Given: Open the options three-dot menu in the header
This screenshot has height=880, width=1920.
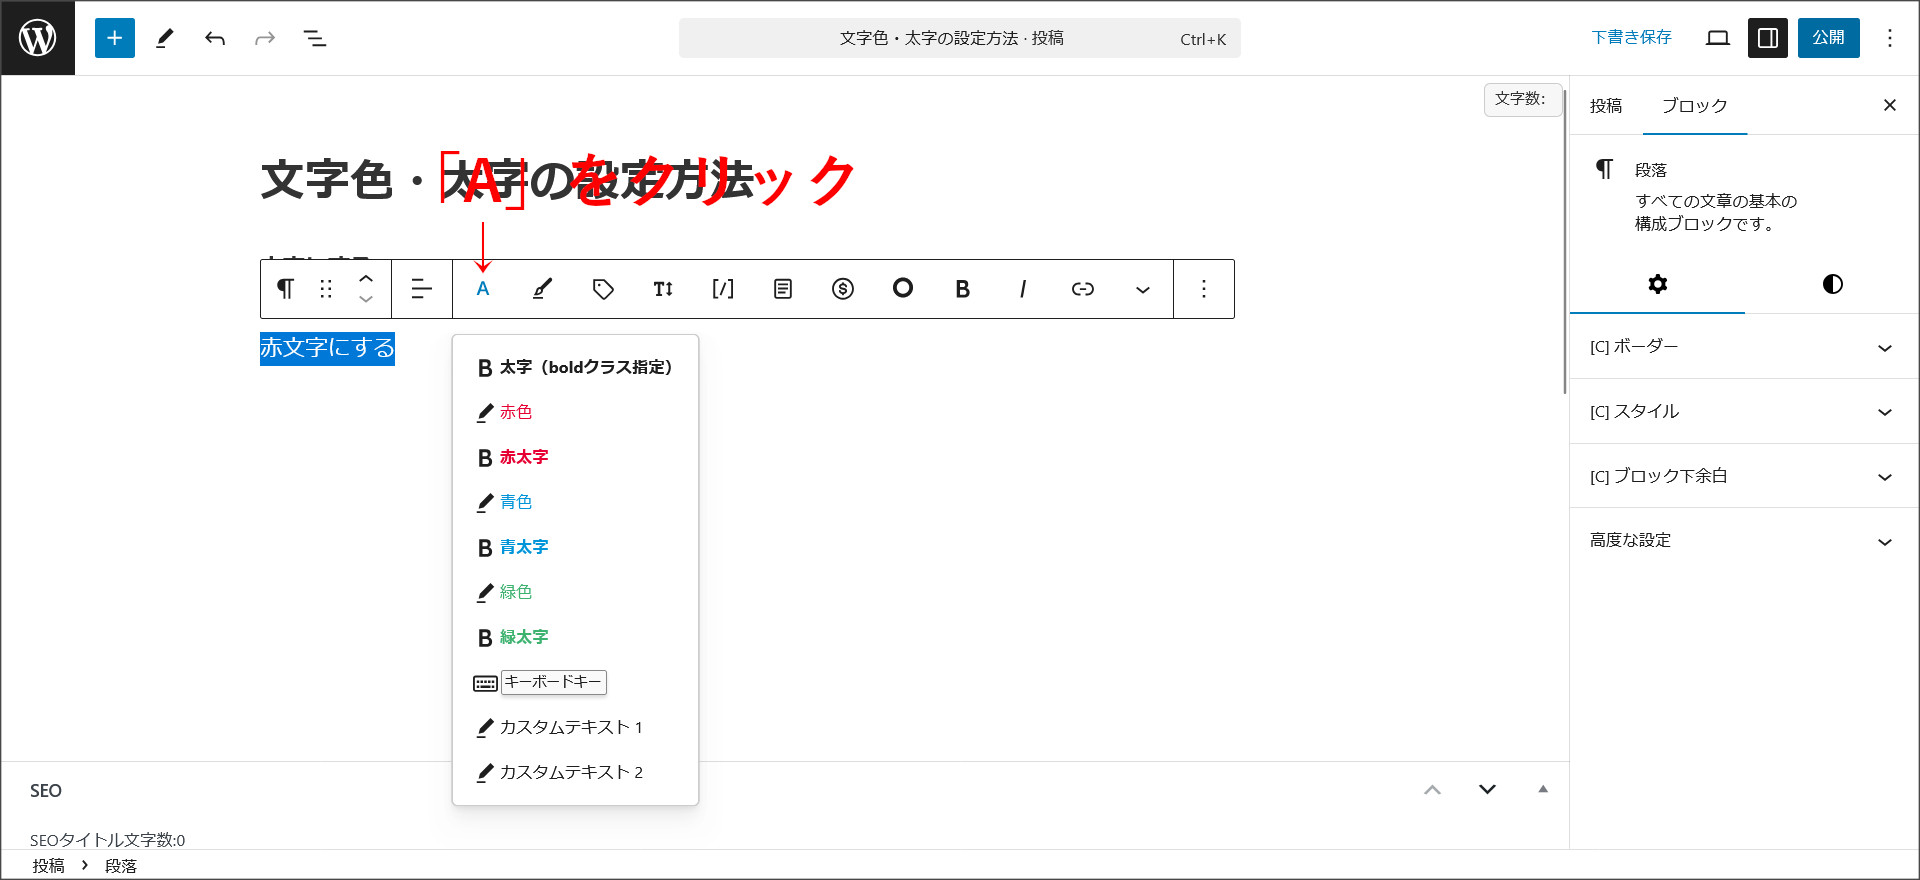Looking at the screenshot, I should click(x=1890, y=38).
